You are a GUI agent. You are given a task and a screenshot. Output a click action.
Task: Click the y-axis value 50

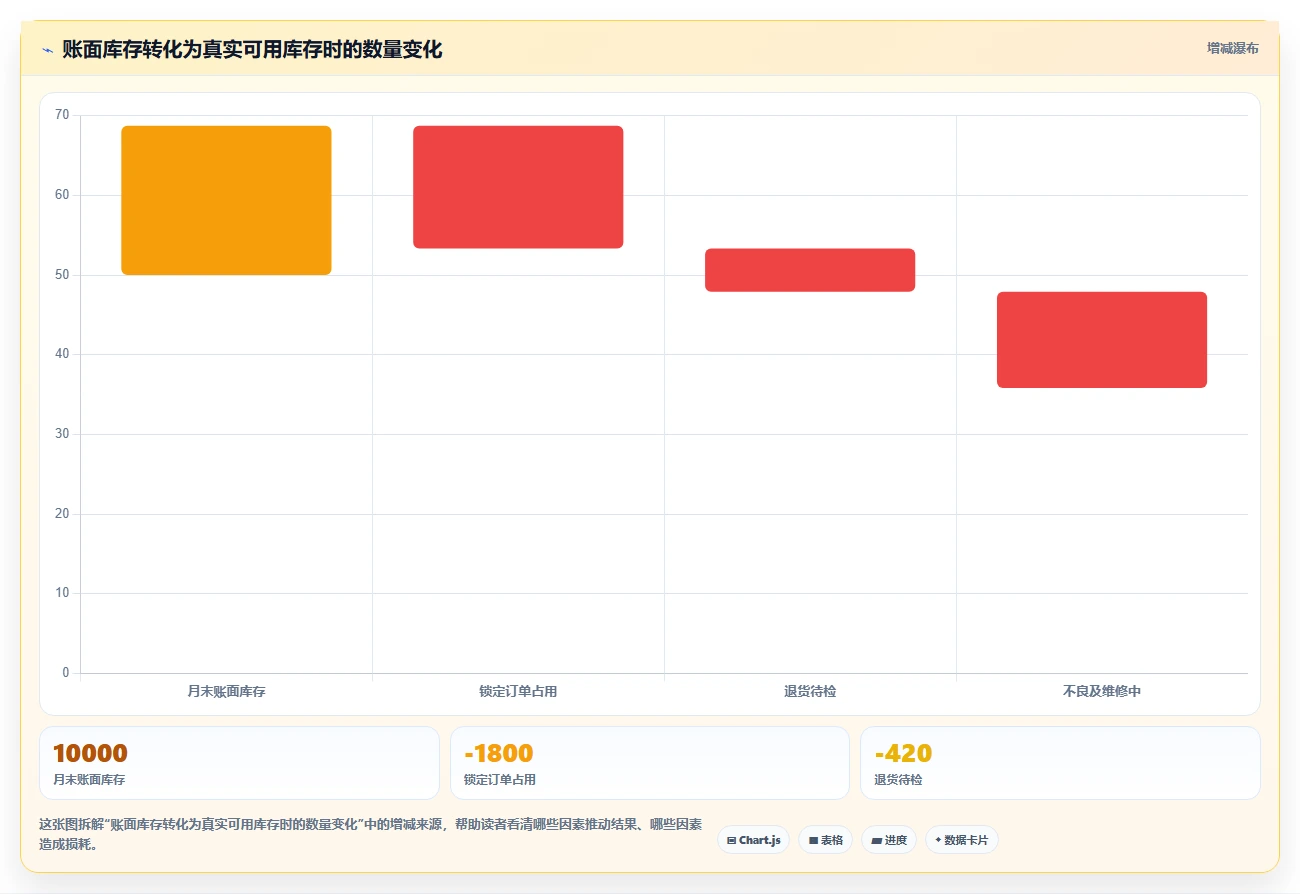coord(62,274)
